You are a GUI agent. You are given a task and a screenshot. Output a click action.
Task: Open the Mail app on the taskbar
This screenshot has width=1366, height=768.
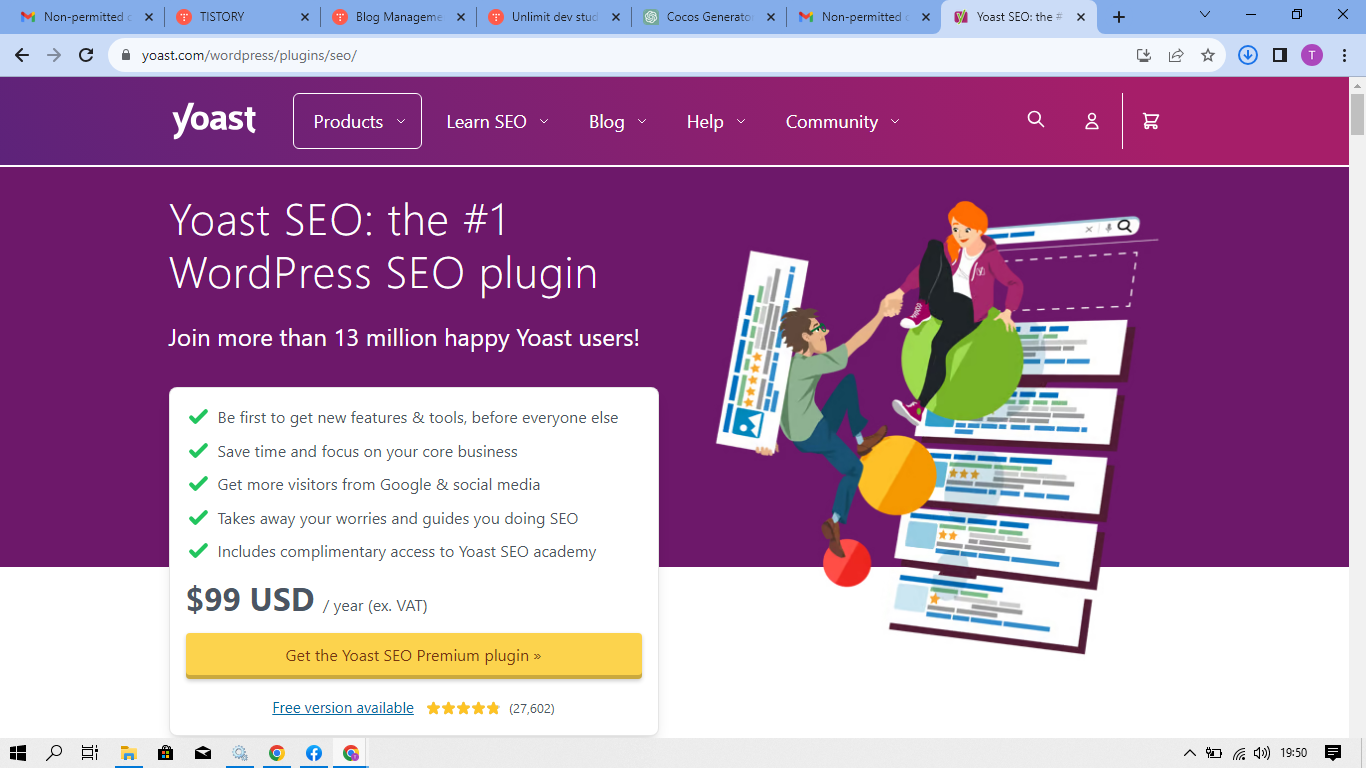[202, 753]
